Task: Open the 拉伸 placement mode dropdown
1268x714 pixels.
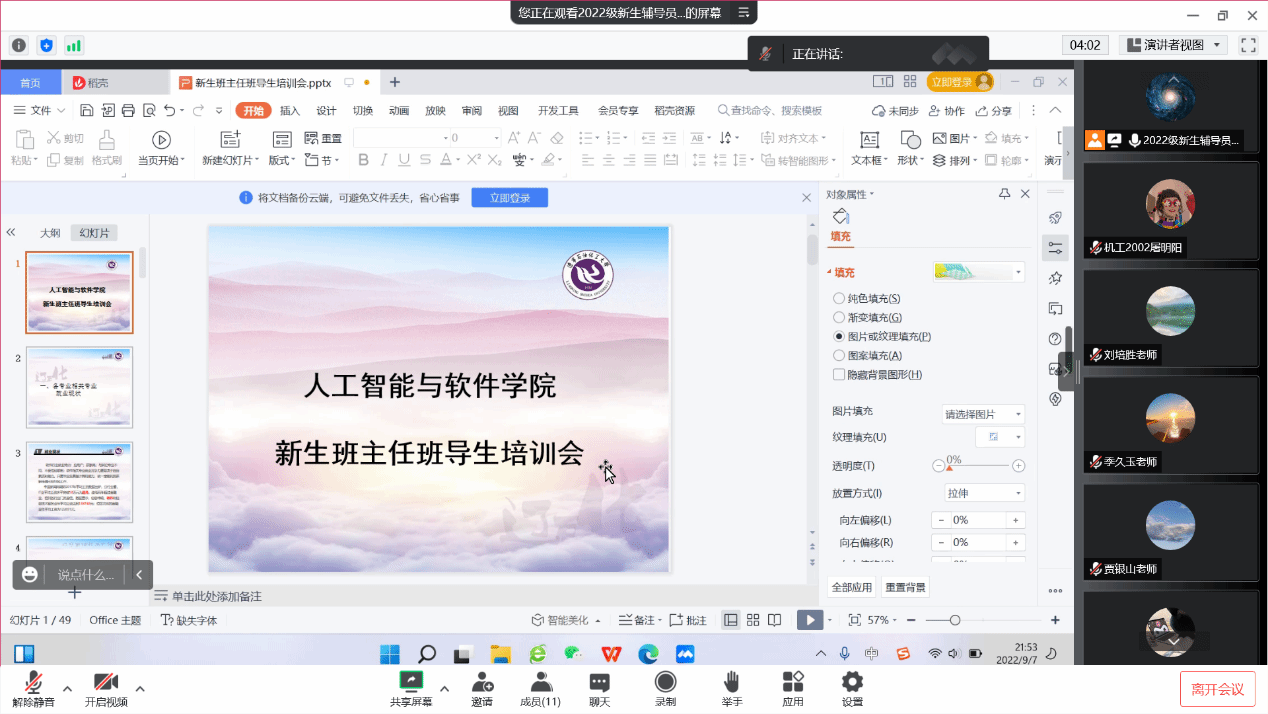Action: pyautogui.click(x=984, y=493)
